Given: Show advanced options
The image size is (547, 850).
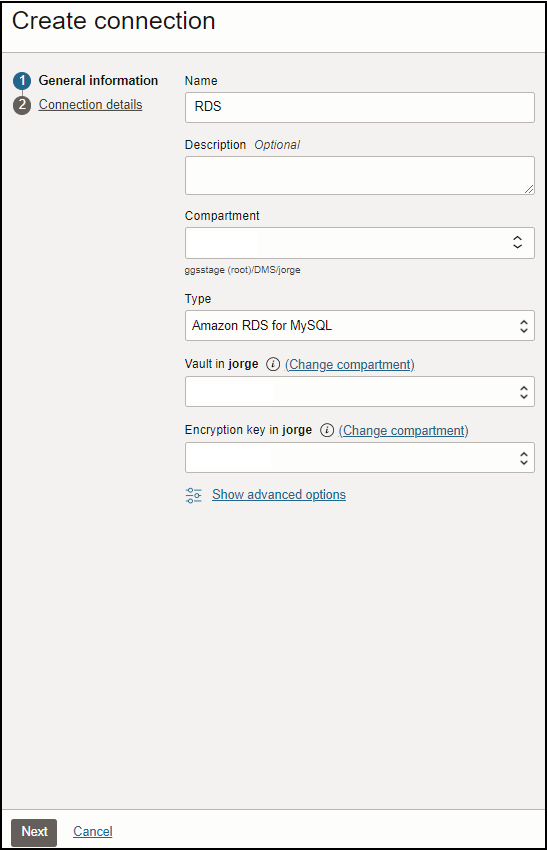Looking at the screenshot, I should click(x=279, y=494).
